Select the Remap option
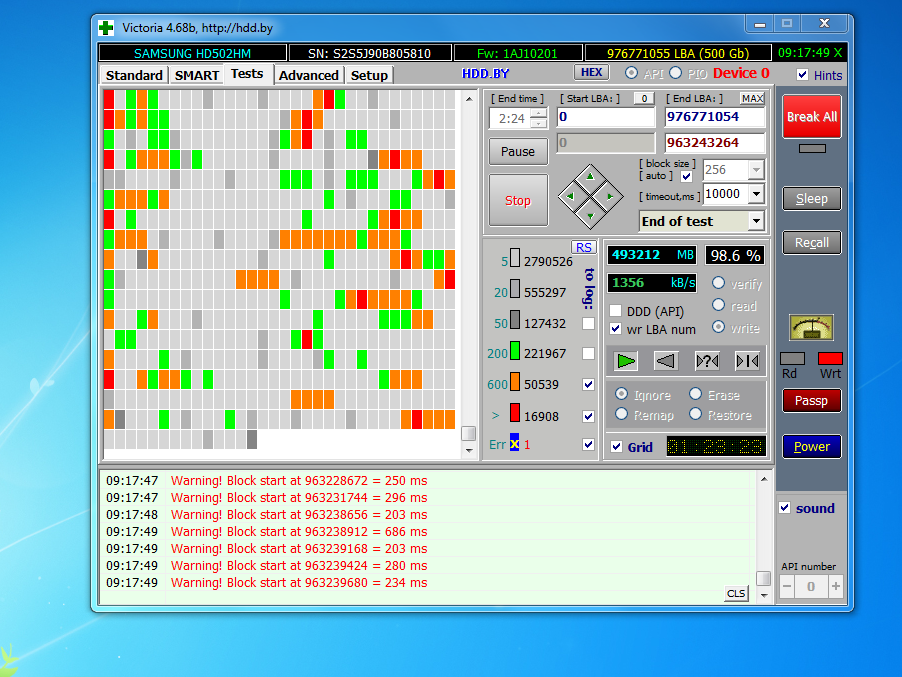The height and width of the screenshot is (677, 902). [x=621, y=414]
